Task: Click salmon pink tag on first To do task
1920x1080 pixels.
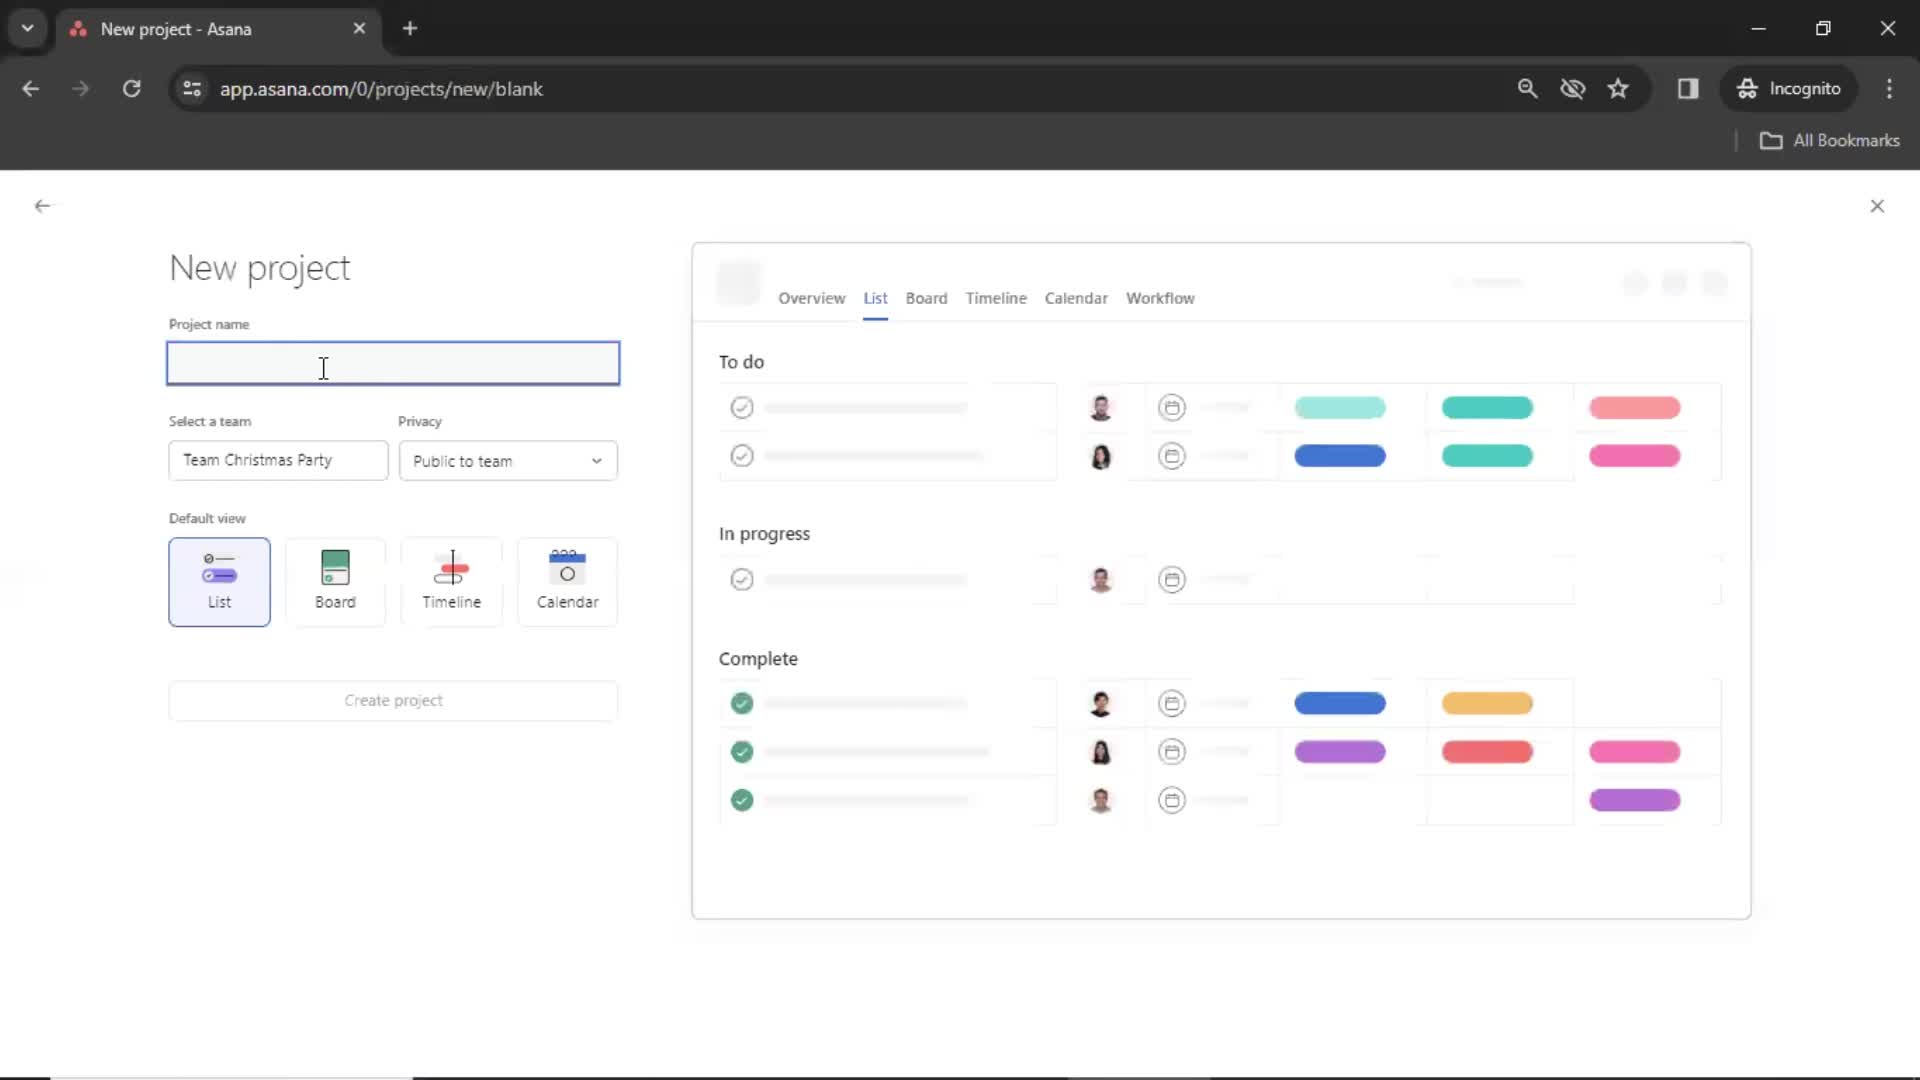Action: pos(1634,408)
